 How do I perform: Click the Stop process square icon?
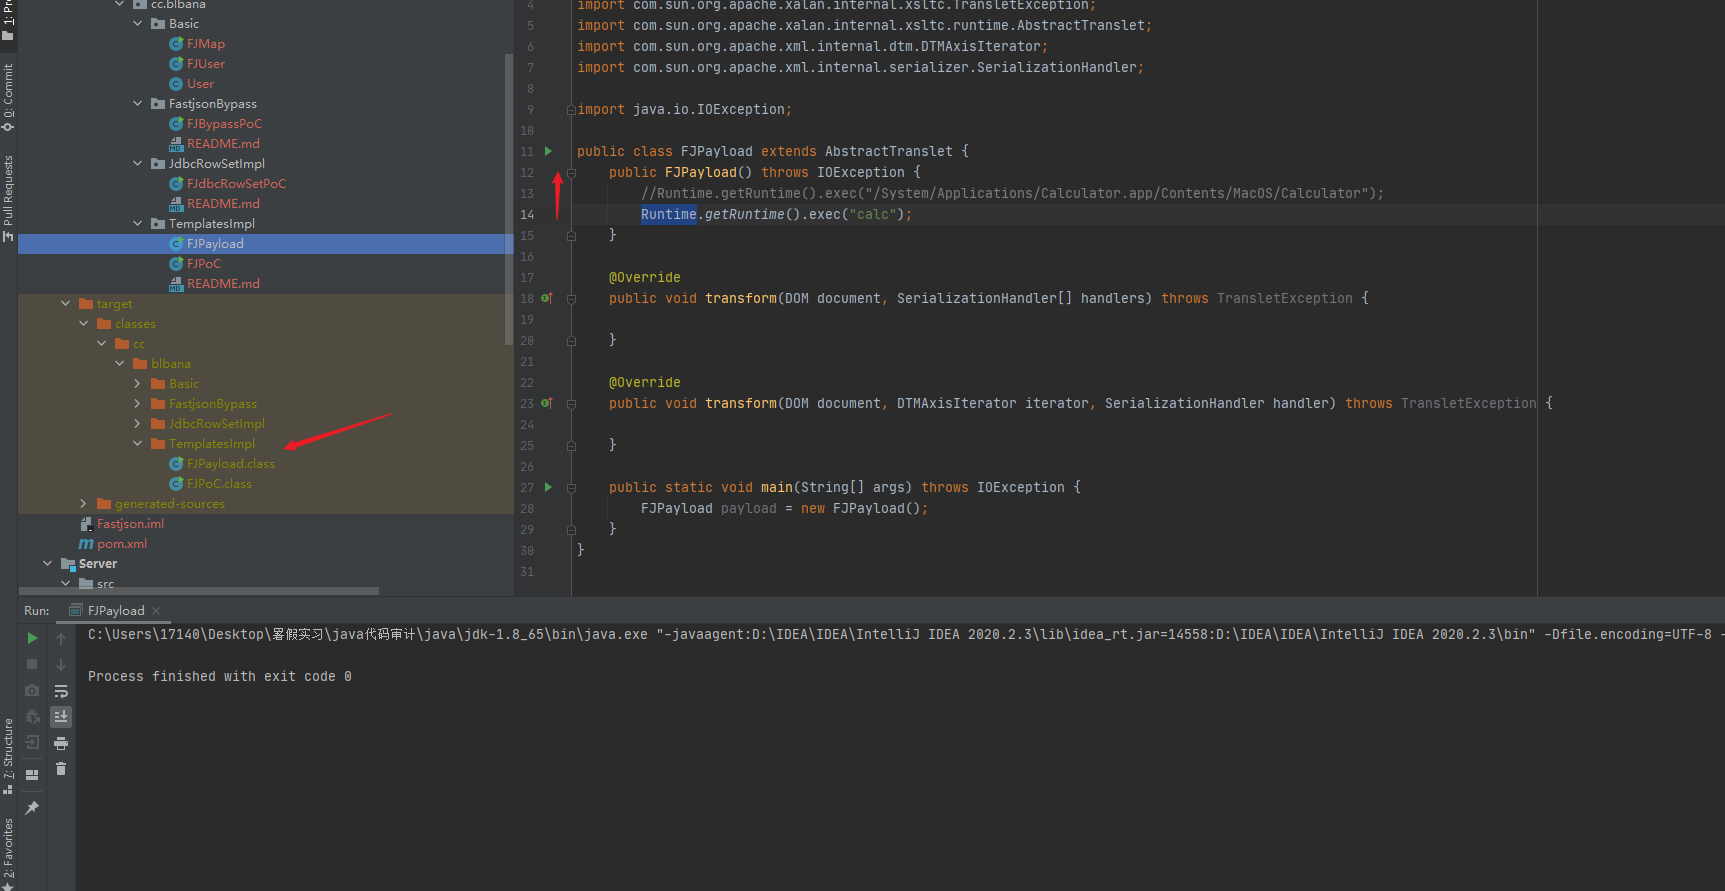[x=32, y=664]
